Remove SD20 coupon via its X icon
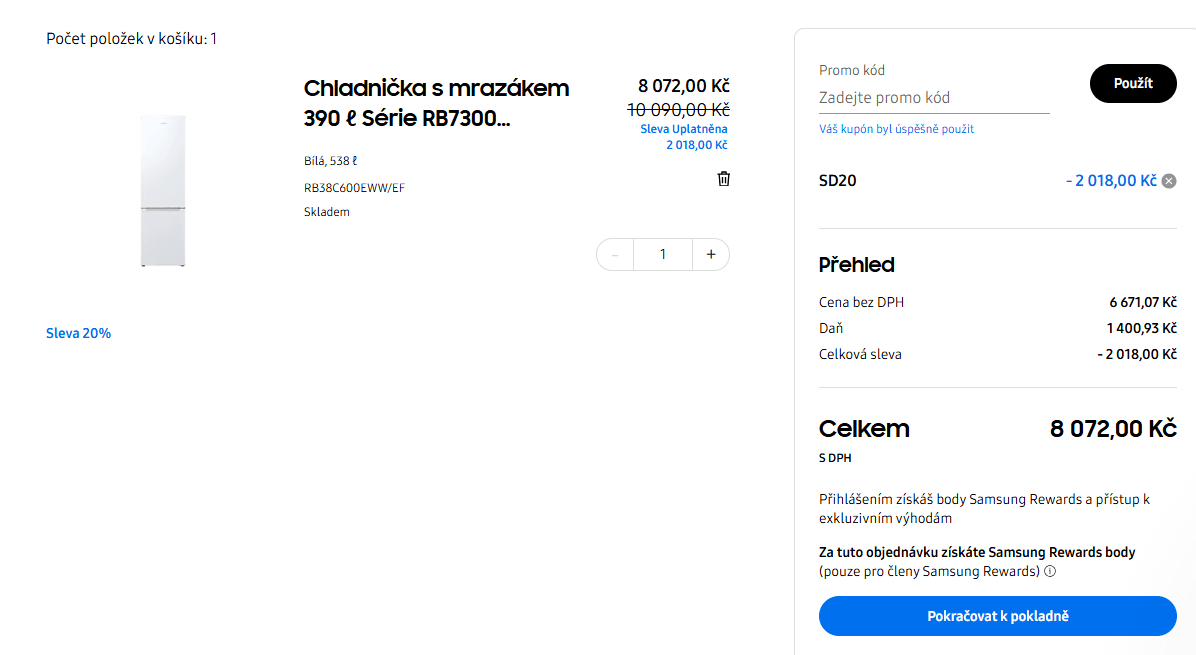 (x=1168, y=180)
